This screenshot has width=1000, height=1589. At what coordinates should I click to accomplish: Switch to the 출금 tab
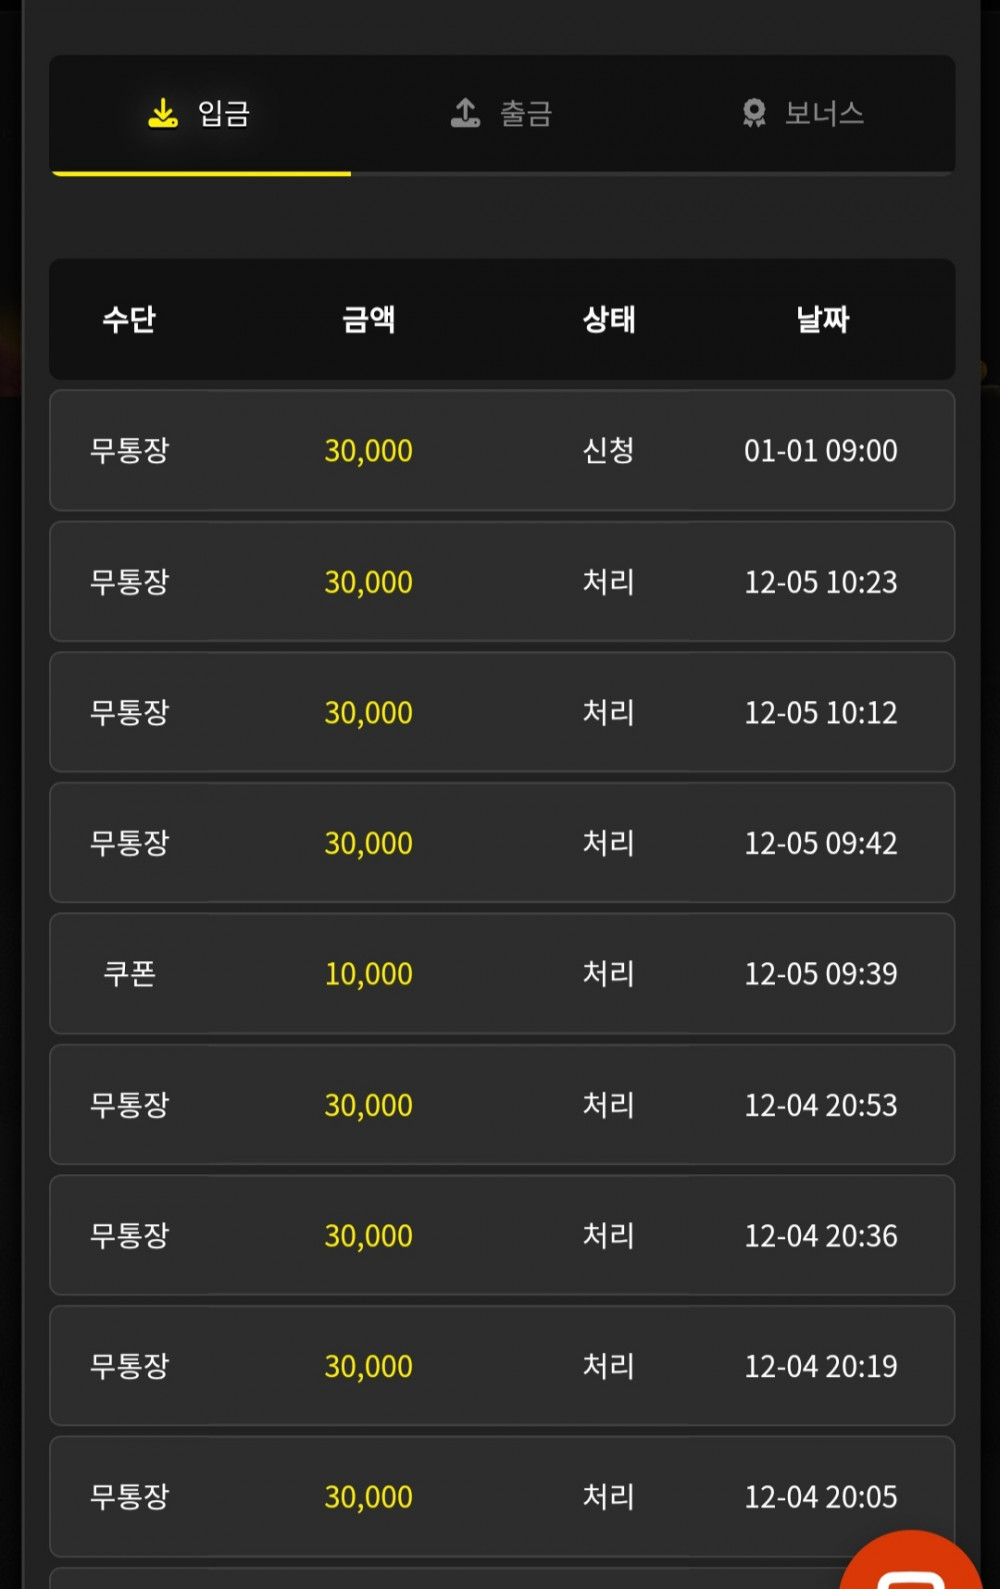(502, 114)
